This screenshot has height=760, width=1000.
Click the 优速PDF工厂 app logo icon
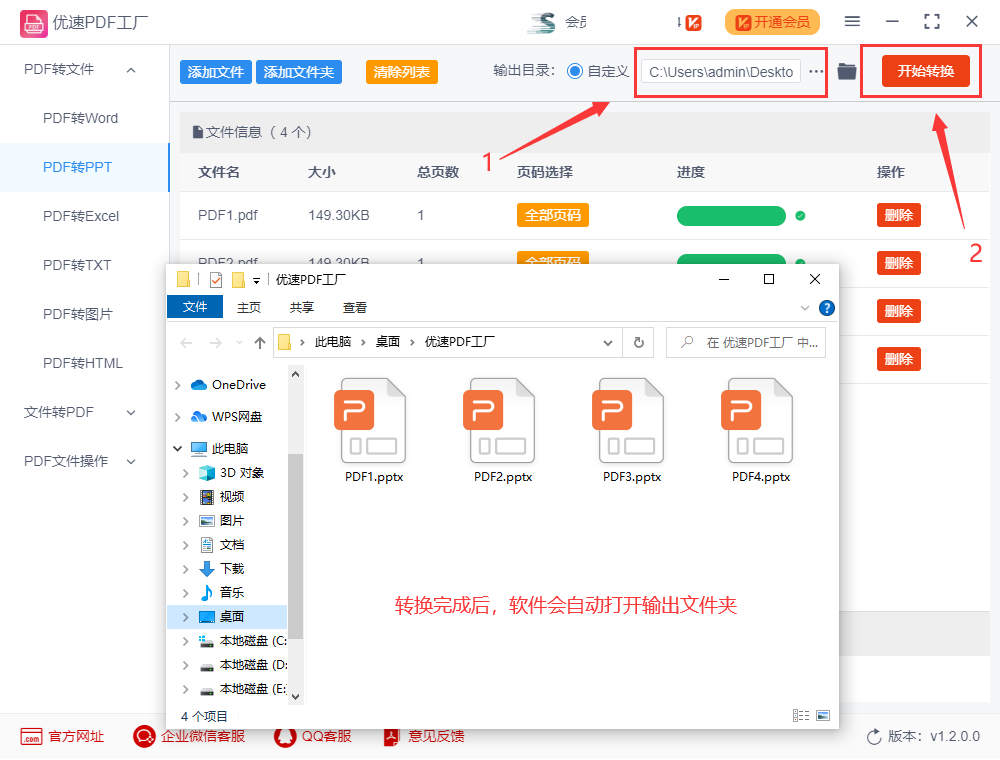33,23
